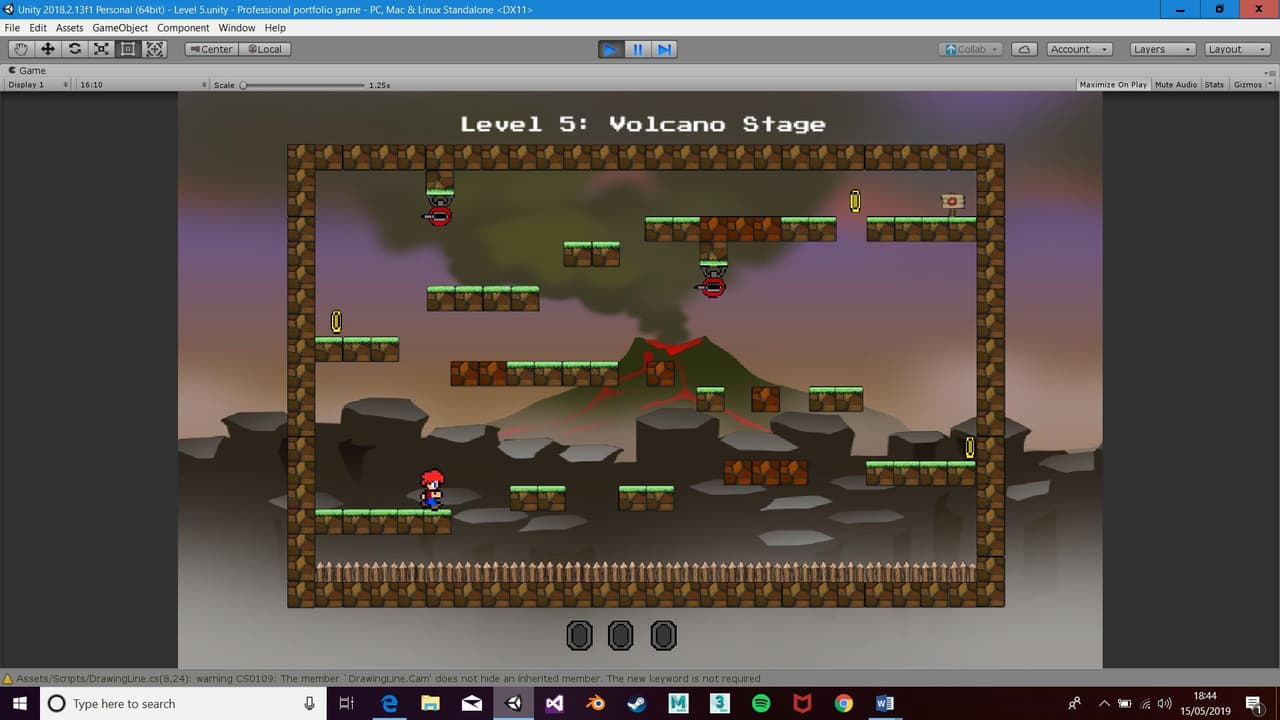Open the Component menu
Image resolution: width=1280 pixels, height=720 pixels.
coord(183,28)
